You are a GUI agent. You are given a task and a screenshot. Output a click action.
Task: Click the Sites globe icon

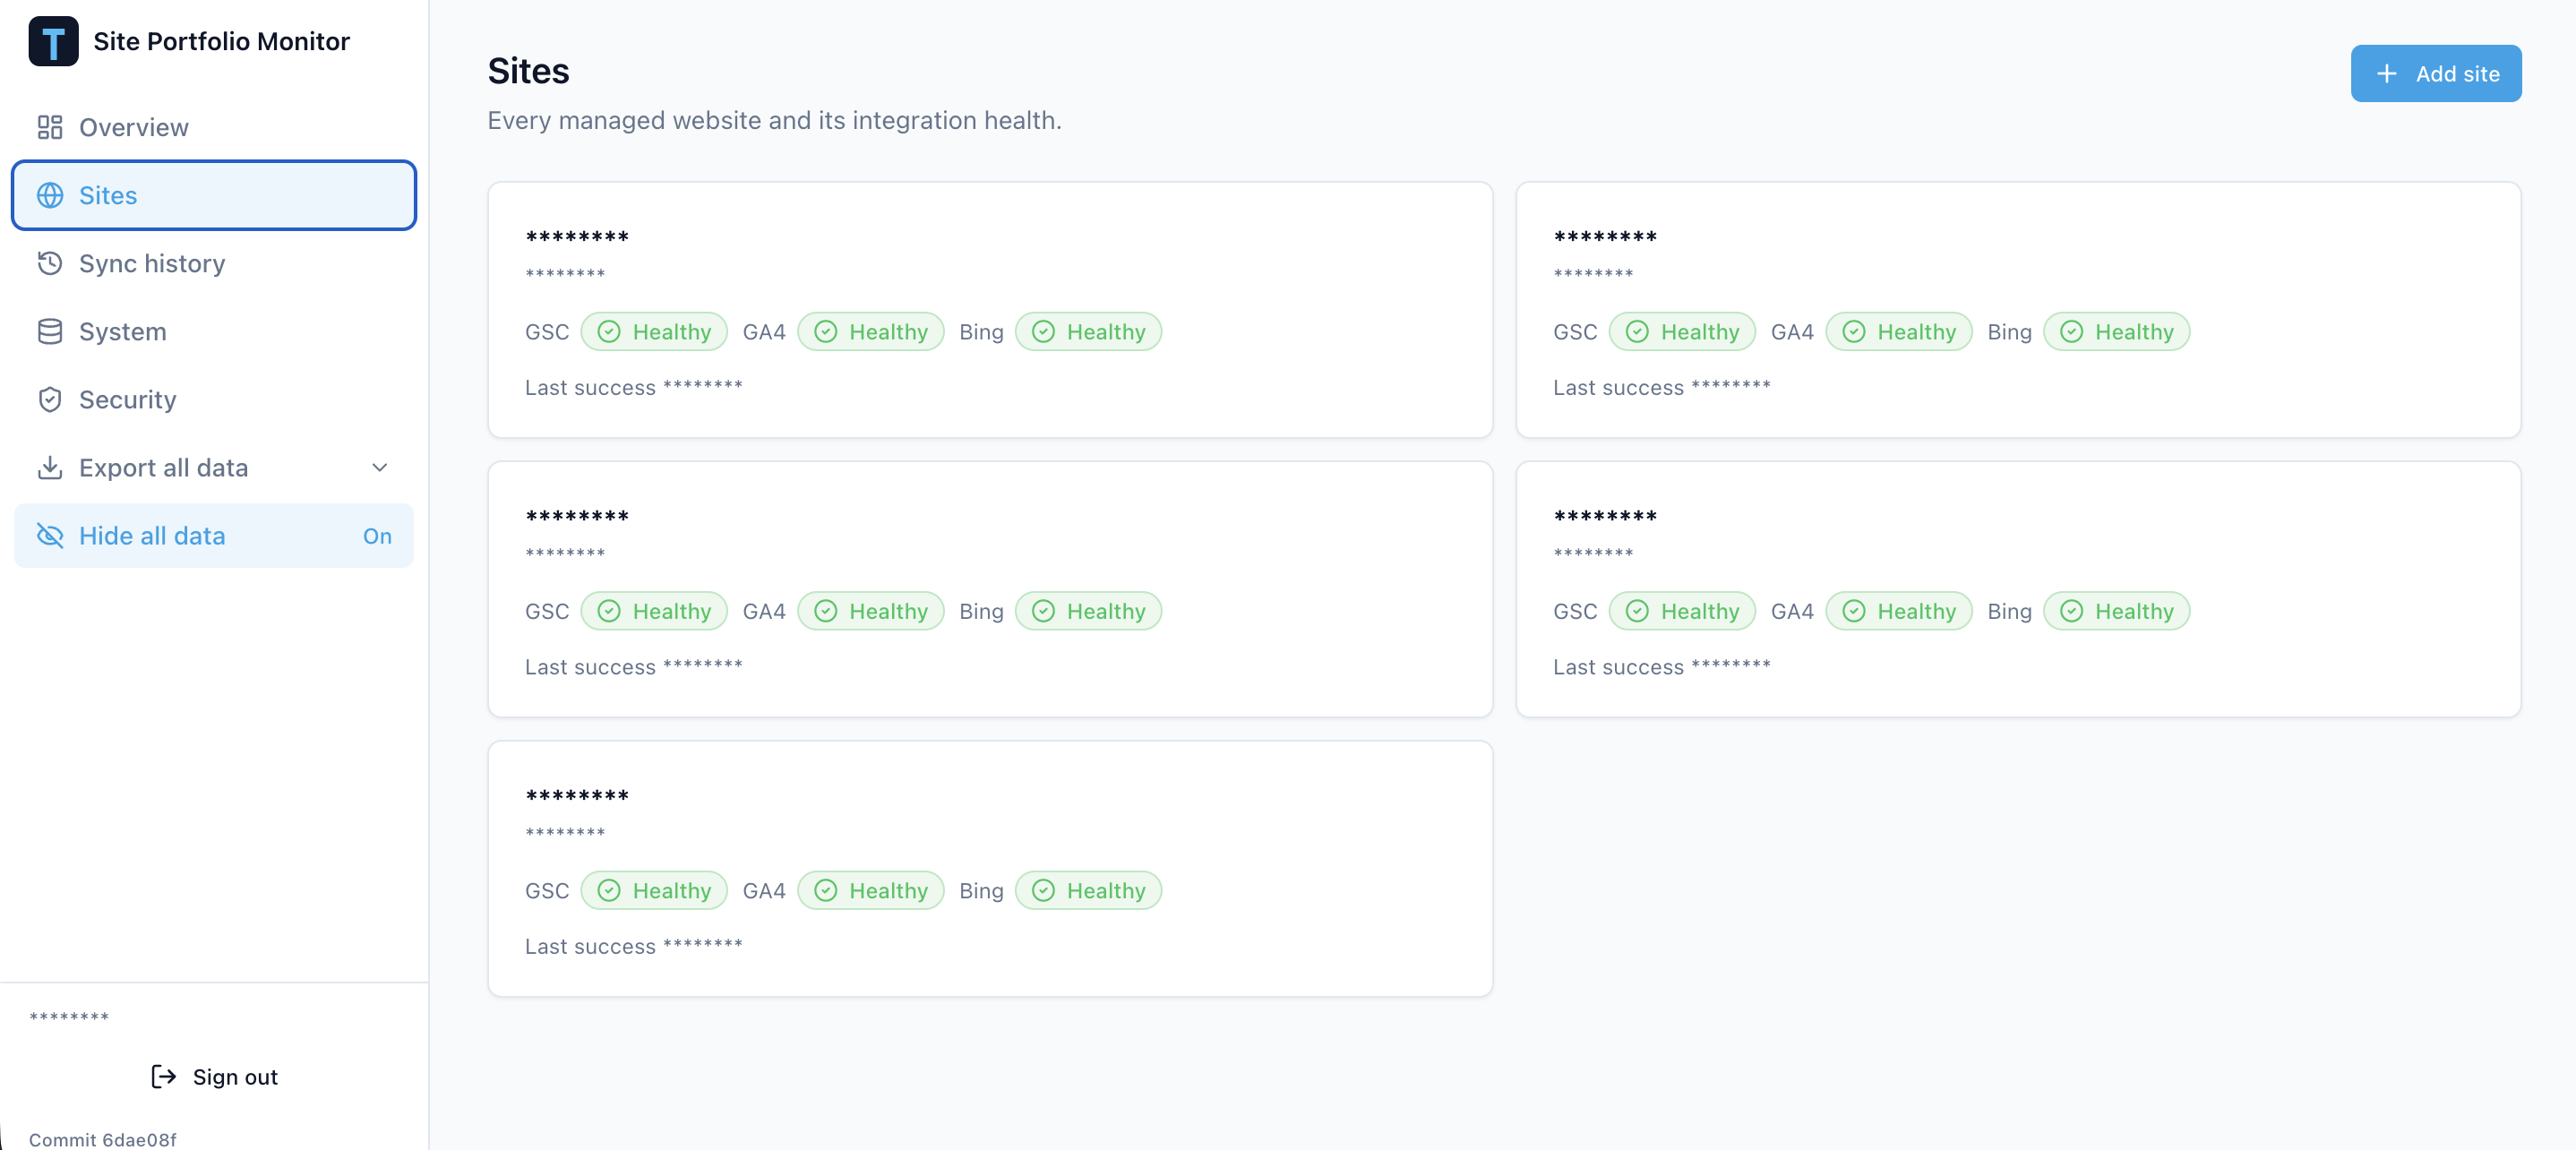50,195
